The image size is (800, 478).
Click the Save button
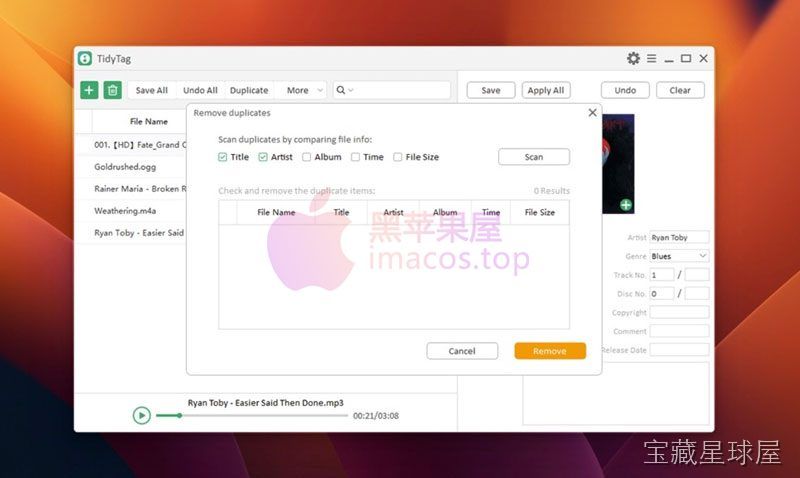tap(491, 90)
